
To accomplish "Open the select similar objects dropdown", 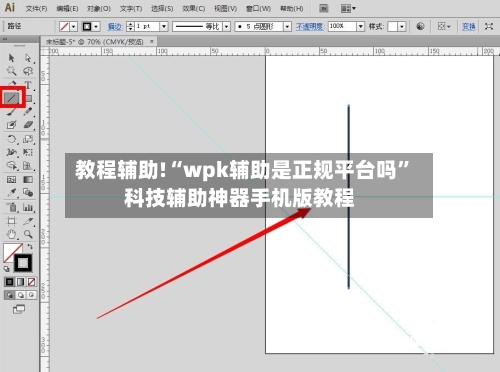I will click(444, 26).
